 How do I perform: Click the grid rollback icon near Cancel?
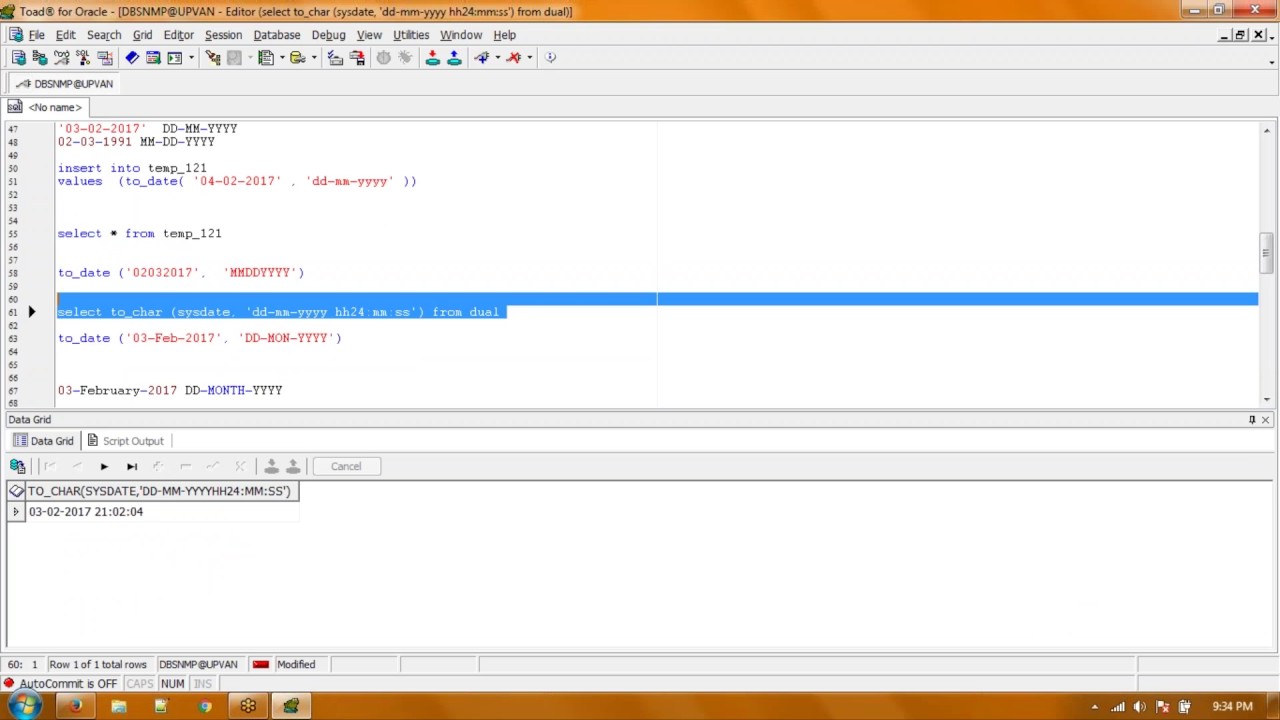point(293,466)
